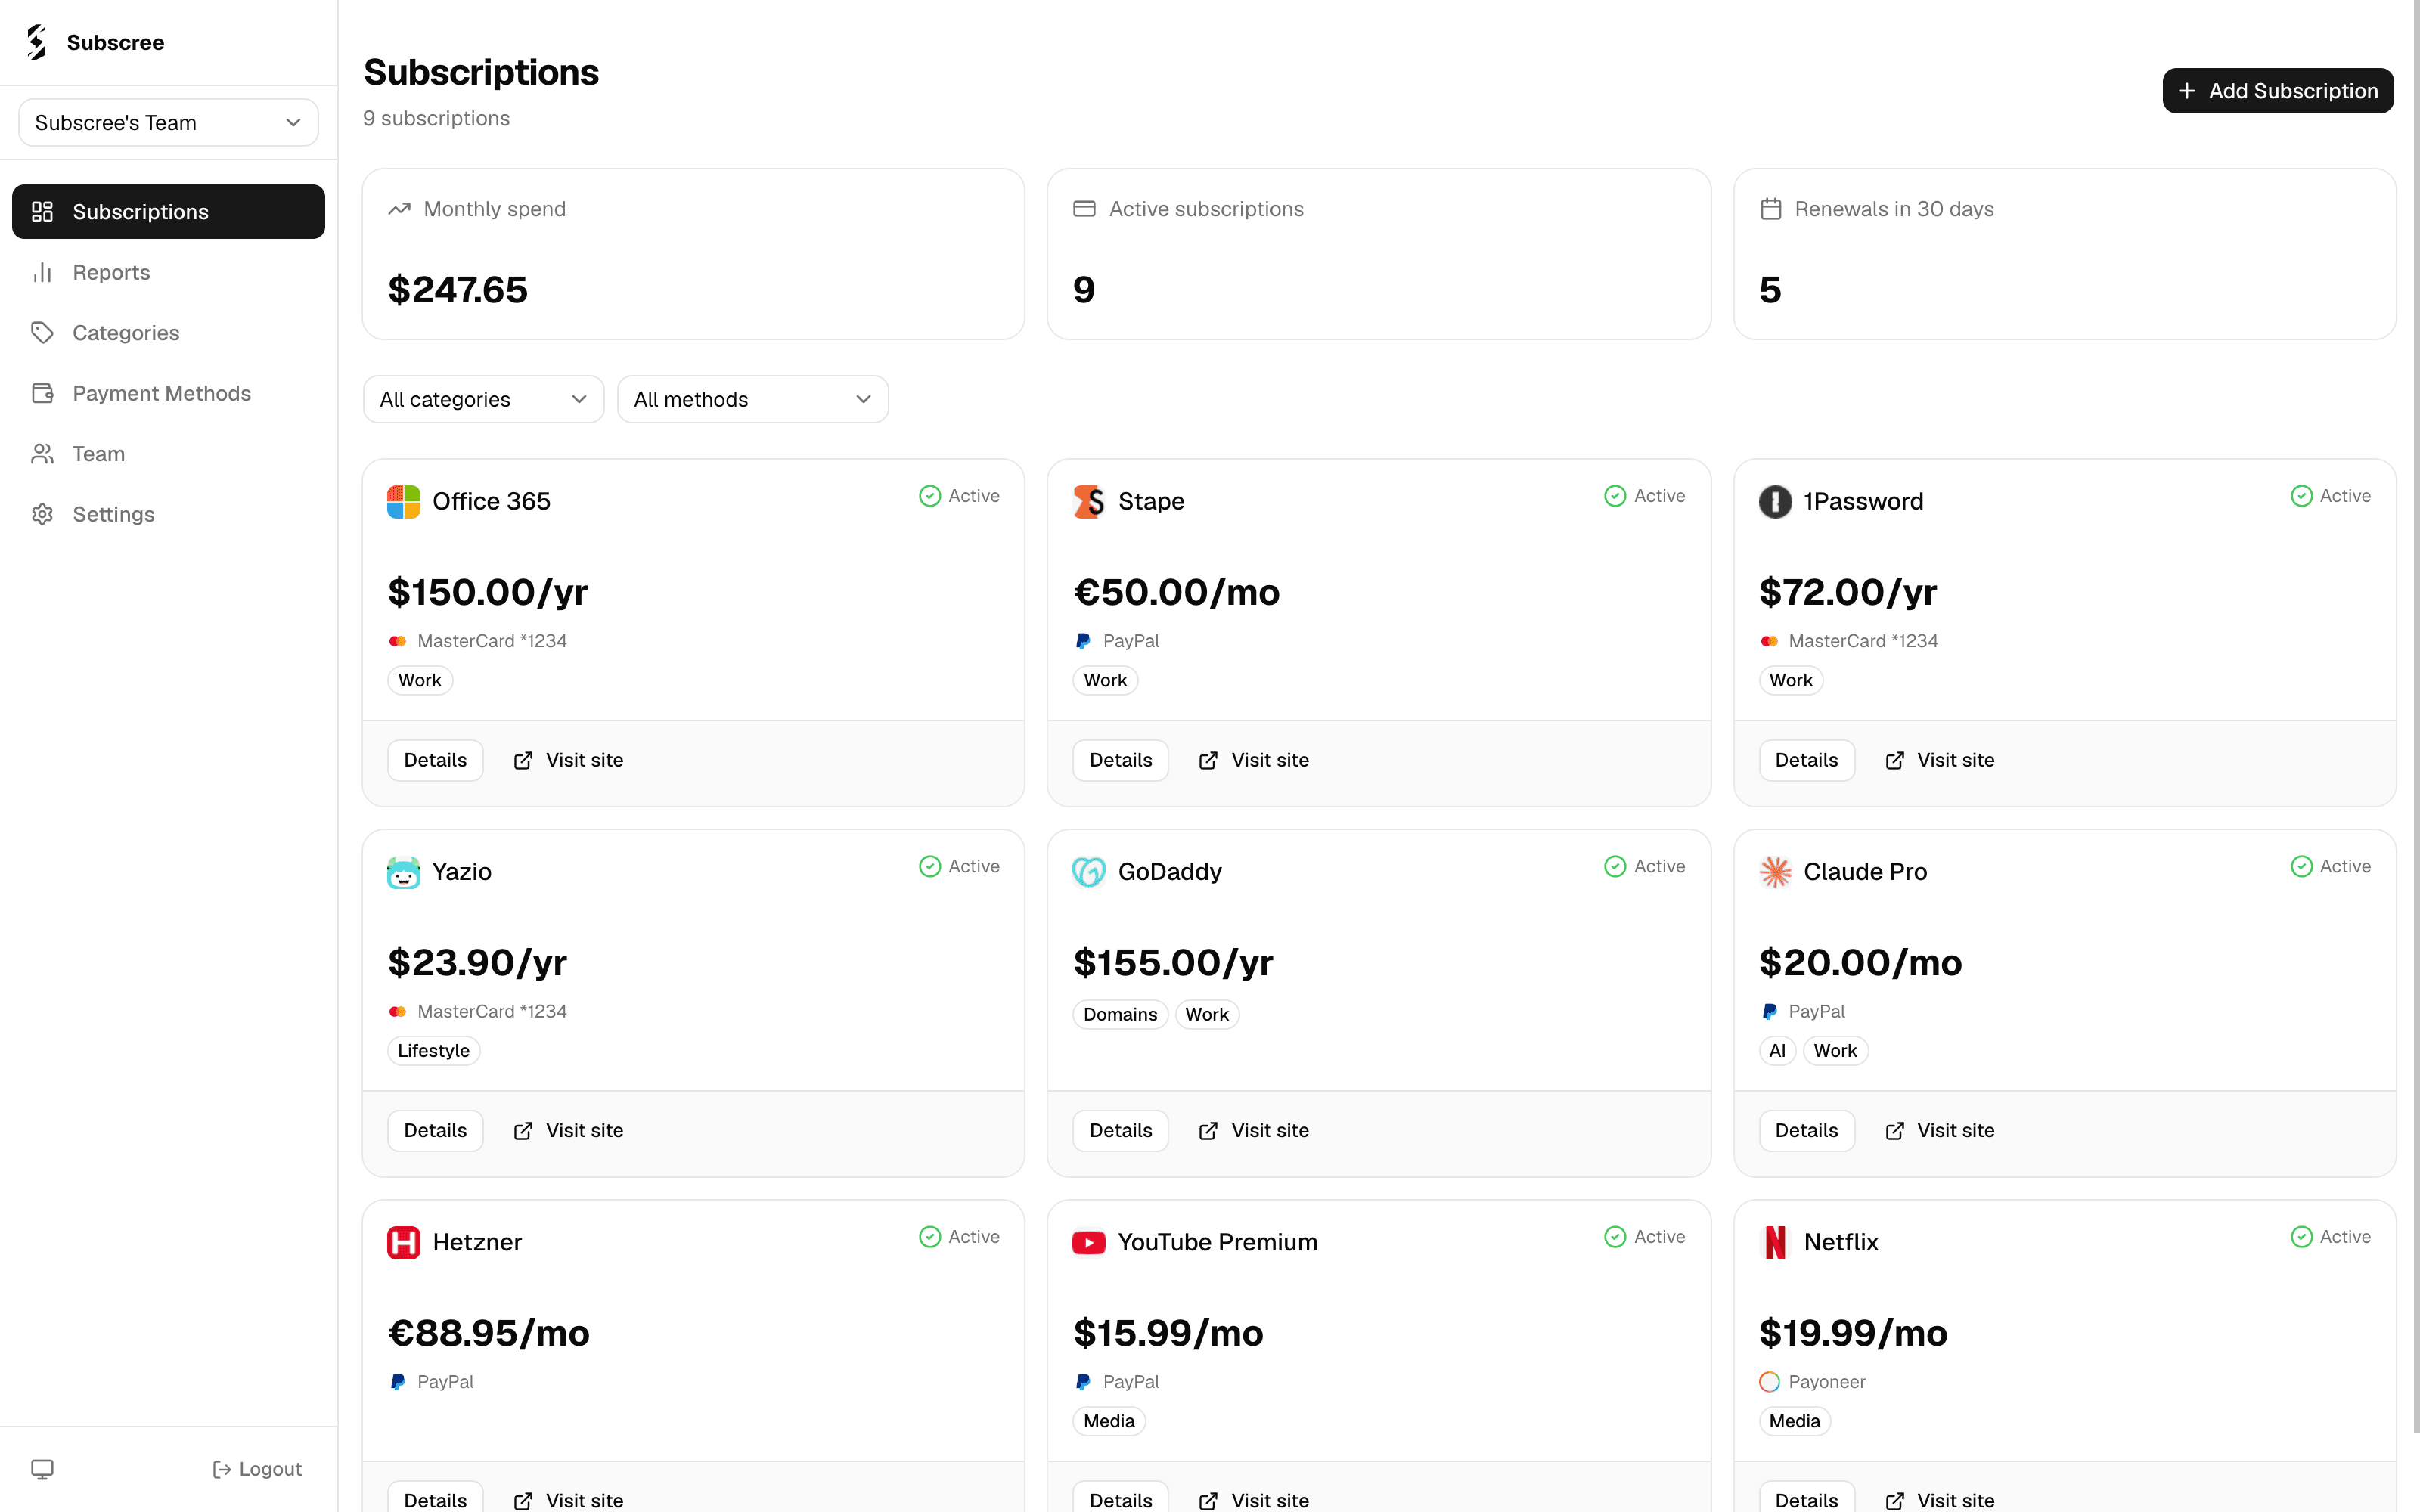Click the PayPal icon on Stape

click(x=1083, y=641)
